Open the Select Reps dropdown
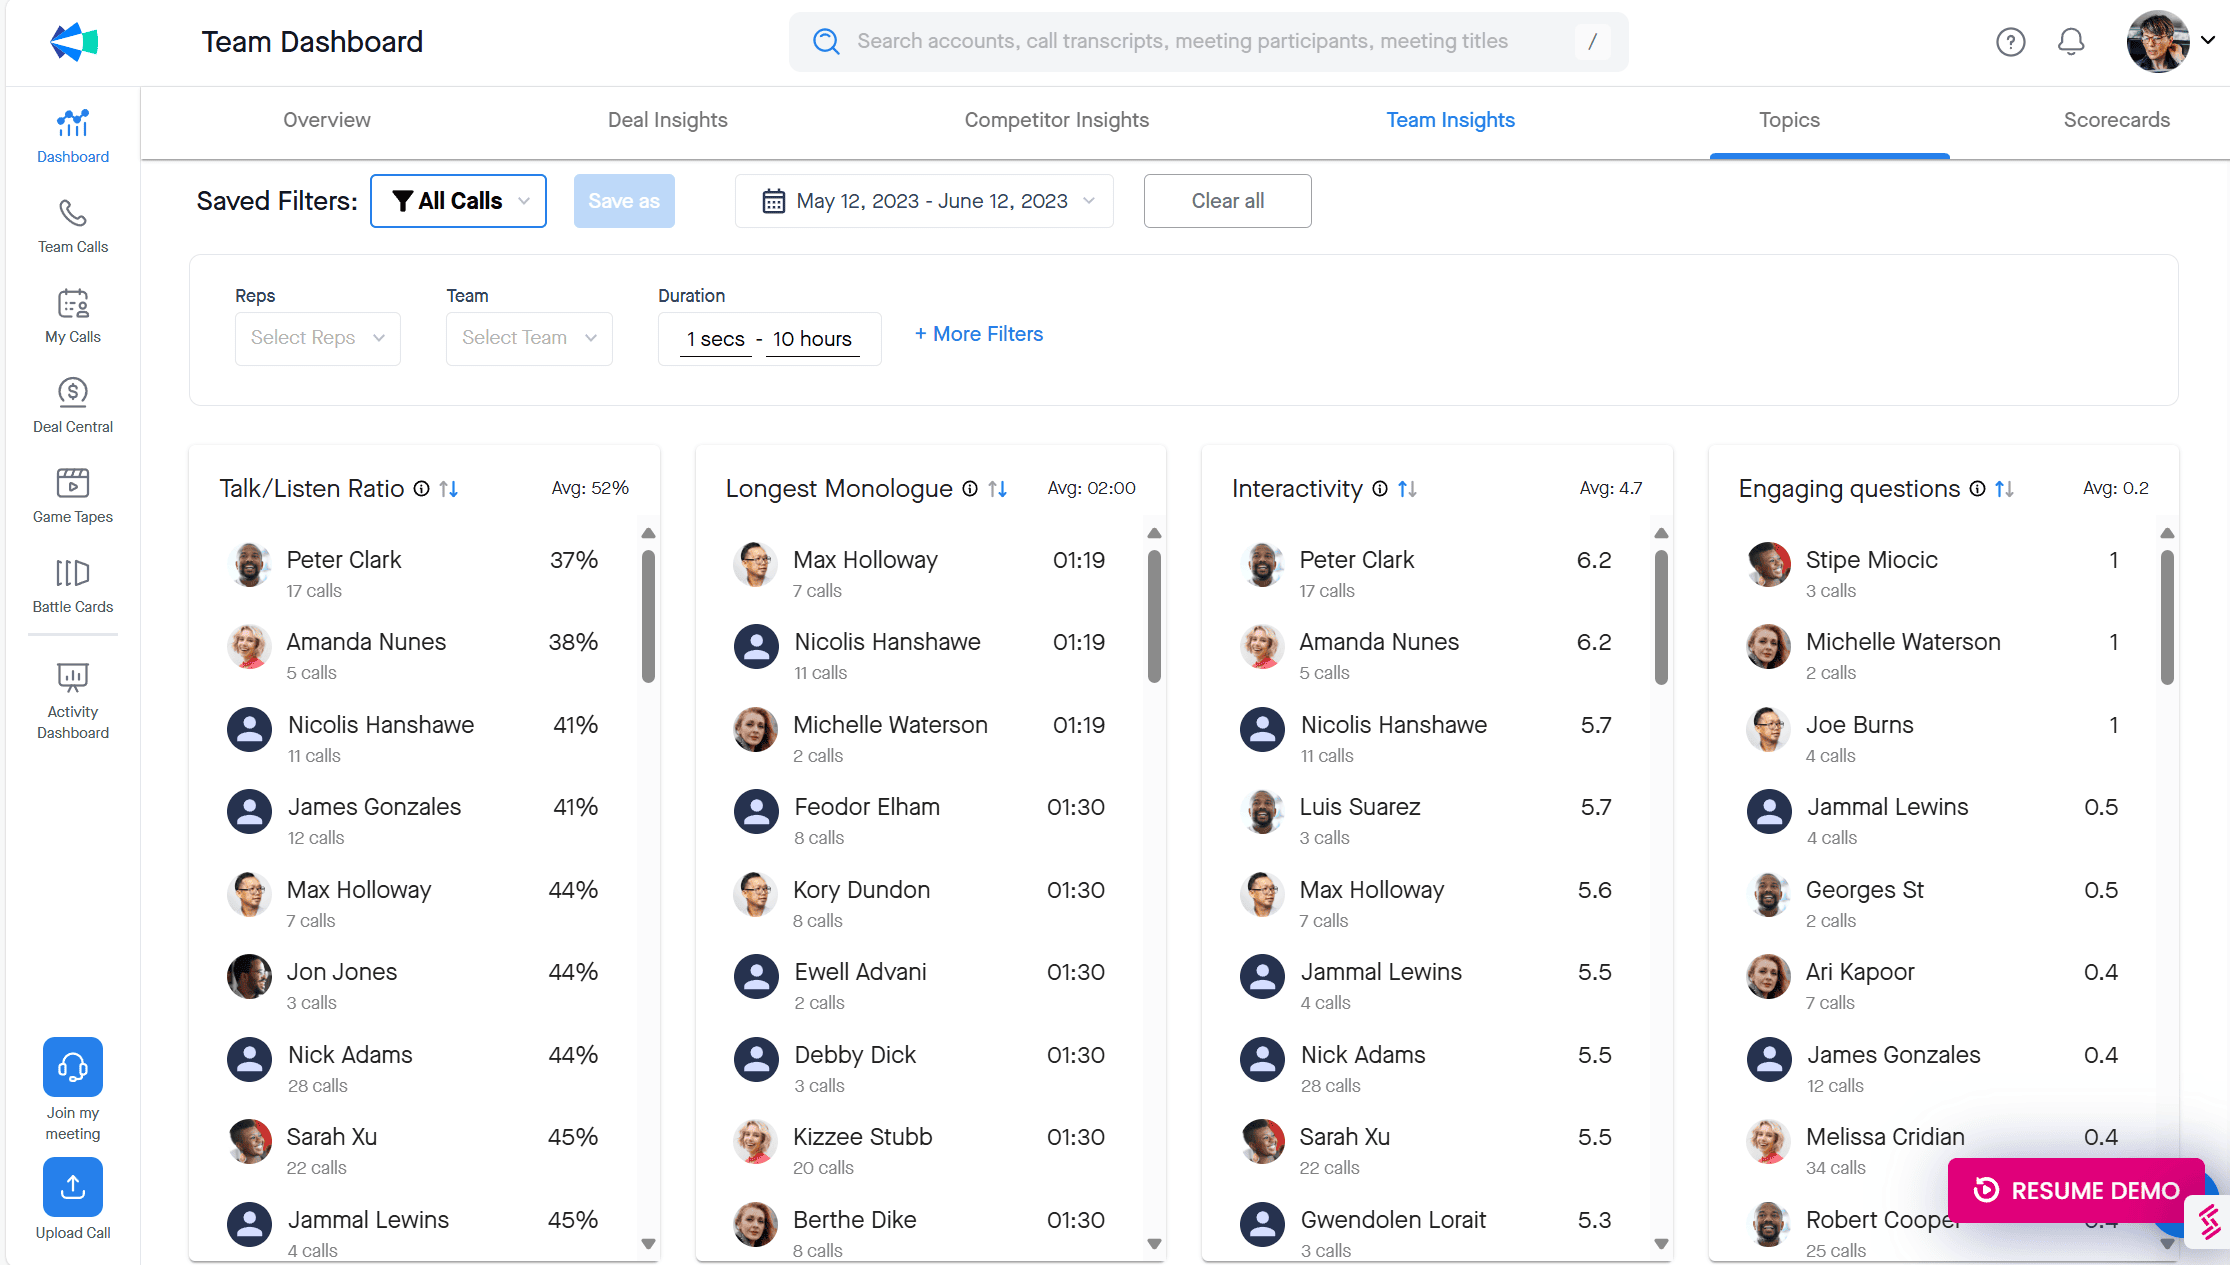Image resolution: width=2230 pixels, height=1265 pixels. tap(318, 338)
